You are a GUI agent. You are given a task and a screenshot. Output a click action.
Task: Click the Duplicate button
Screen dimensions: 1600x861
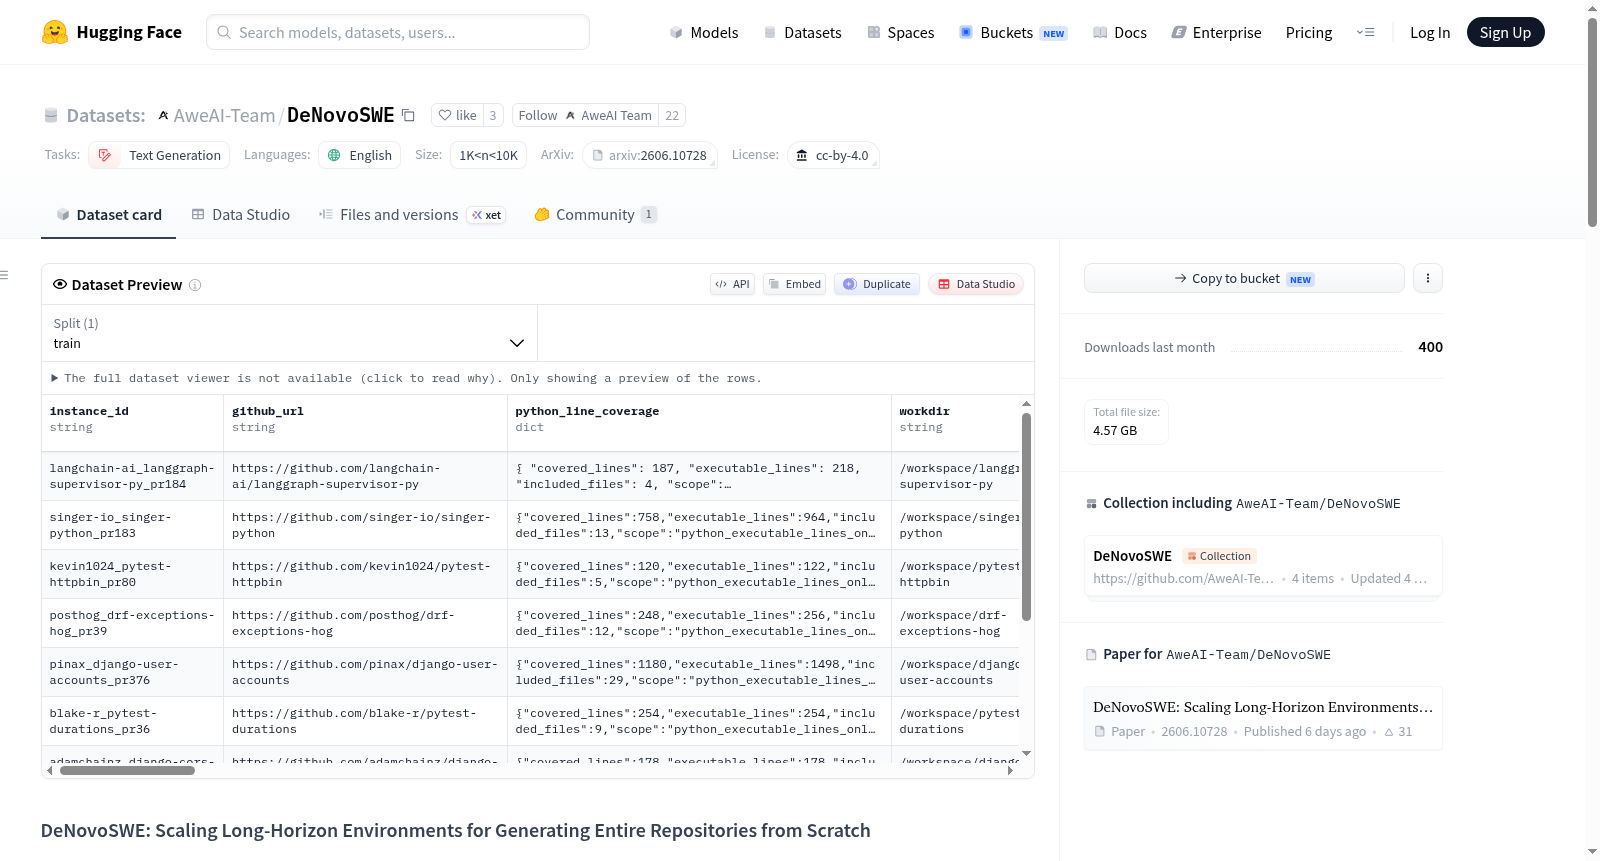(x=877, y=284)
